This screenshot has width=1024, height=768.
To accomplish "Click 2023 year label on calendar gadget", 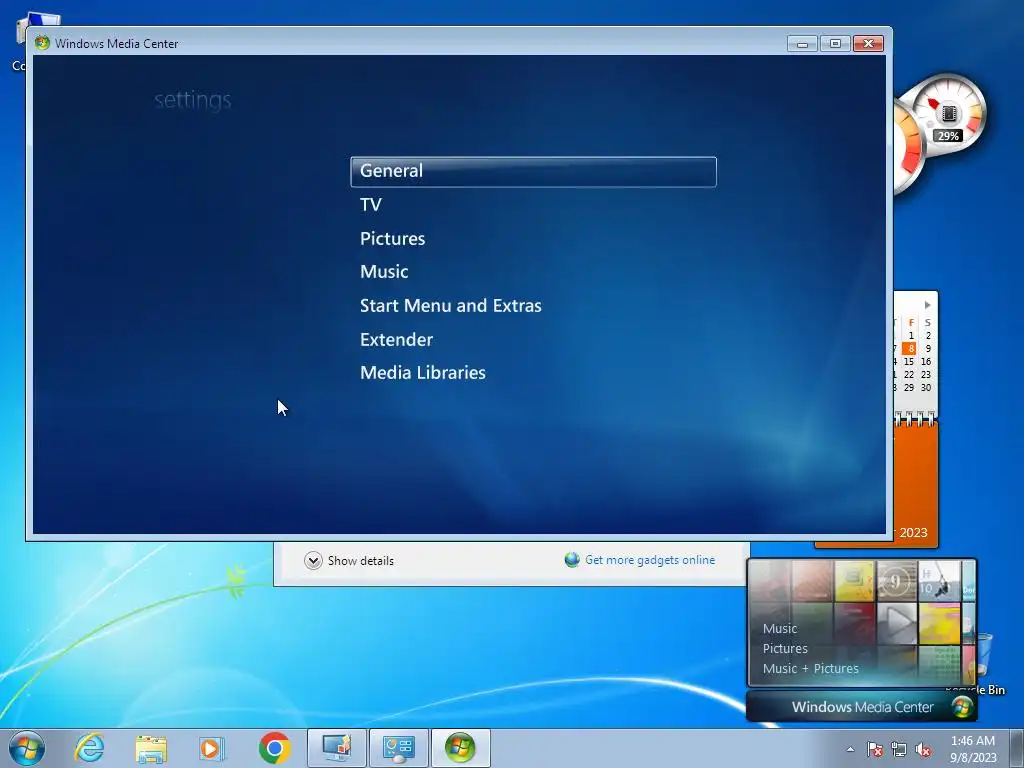I will (913, 532).
